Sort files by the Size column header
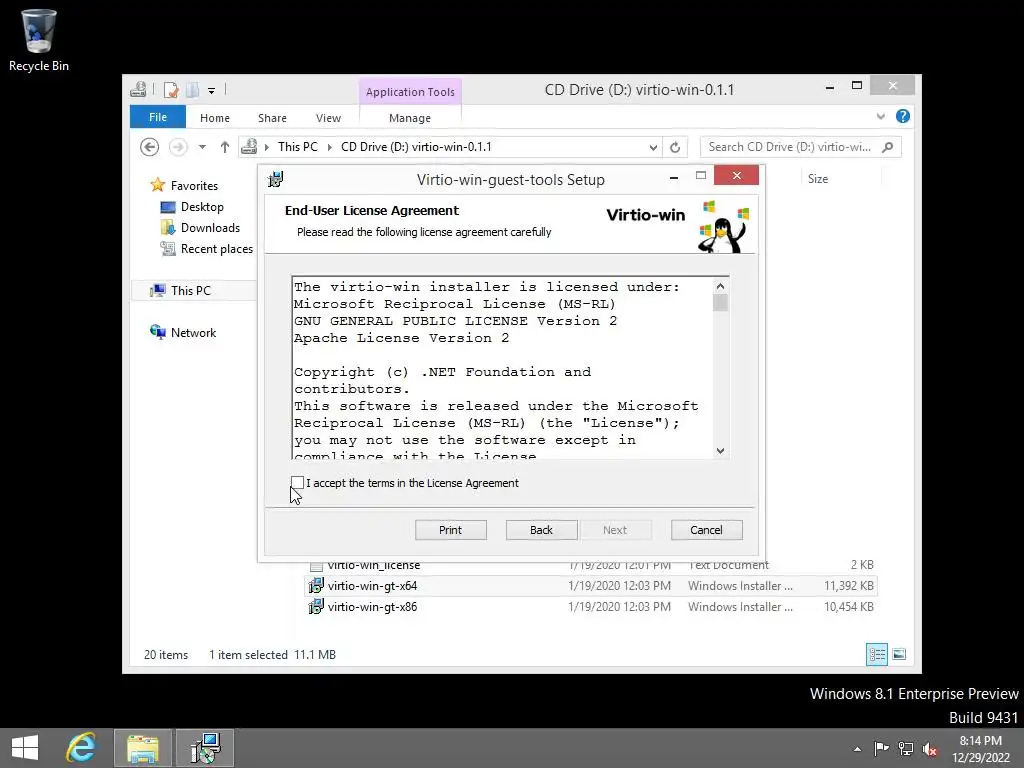This screenshot has height=768, width=1024. [818, 179]
